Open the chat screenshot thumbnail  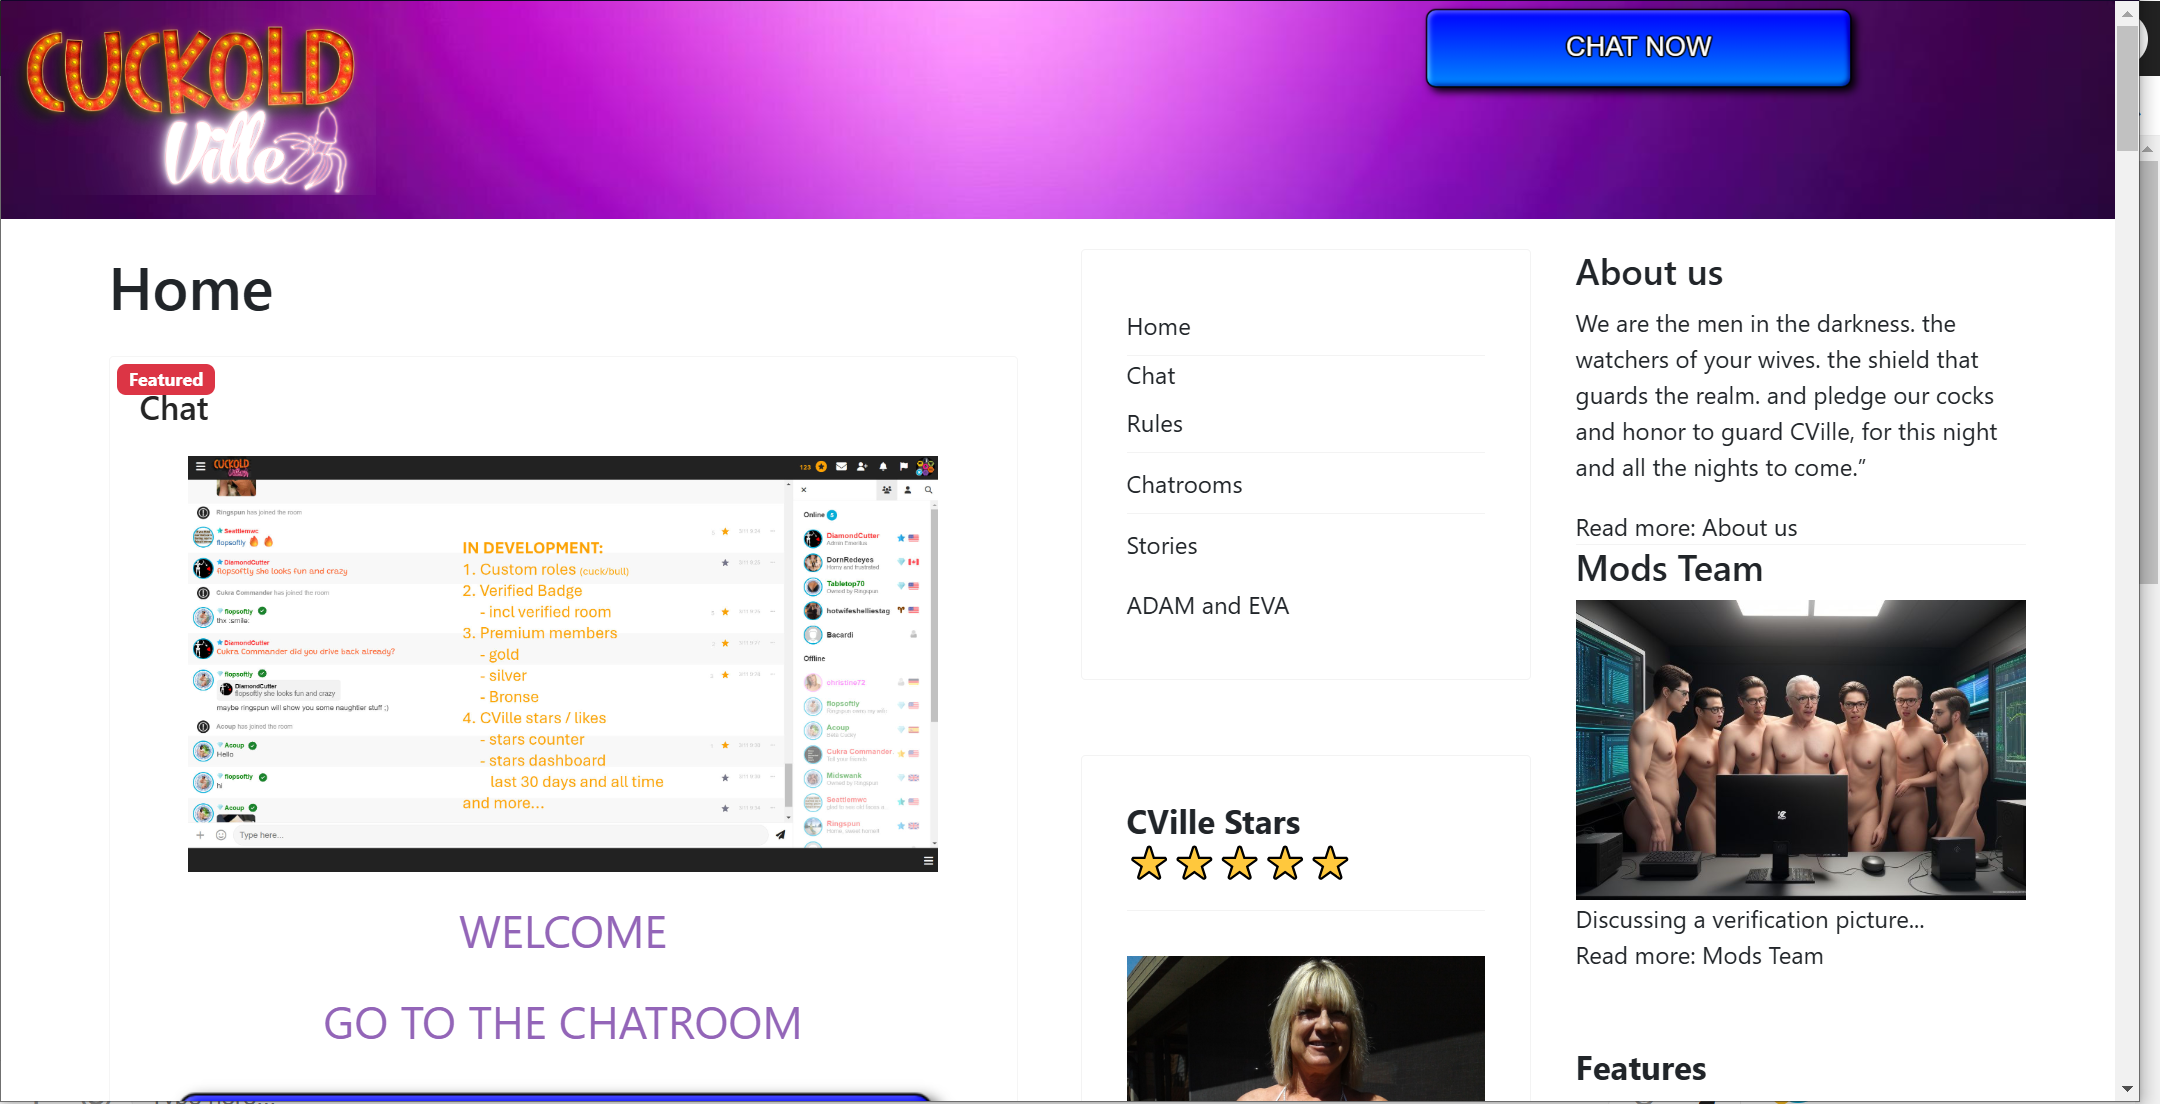pos(562,663)
